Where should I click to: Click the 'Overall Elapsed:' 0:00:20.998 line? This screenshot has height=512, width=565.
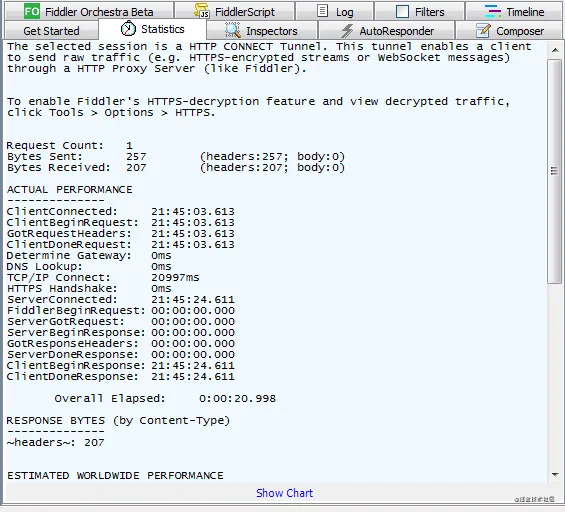165,399
